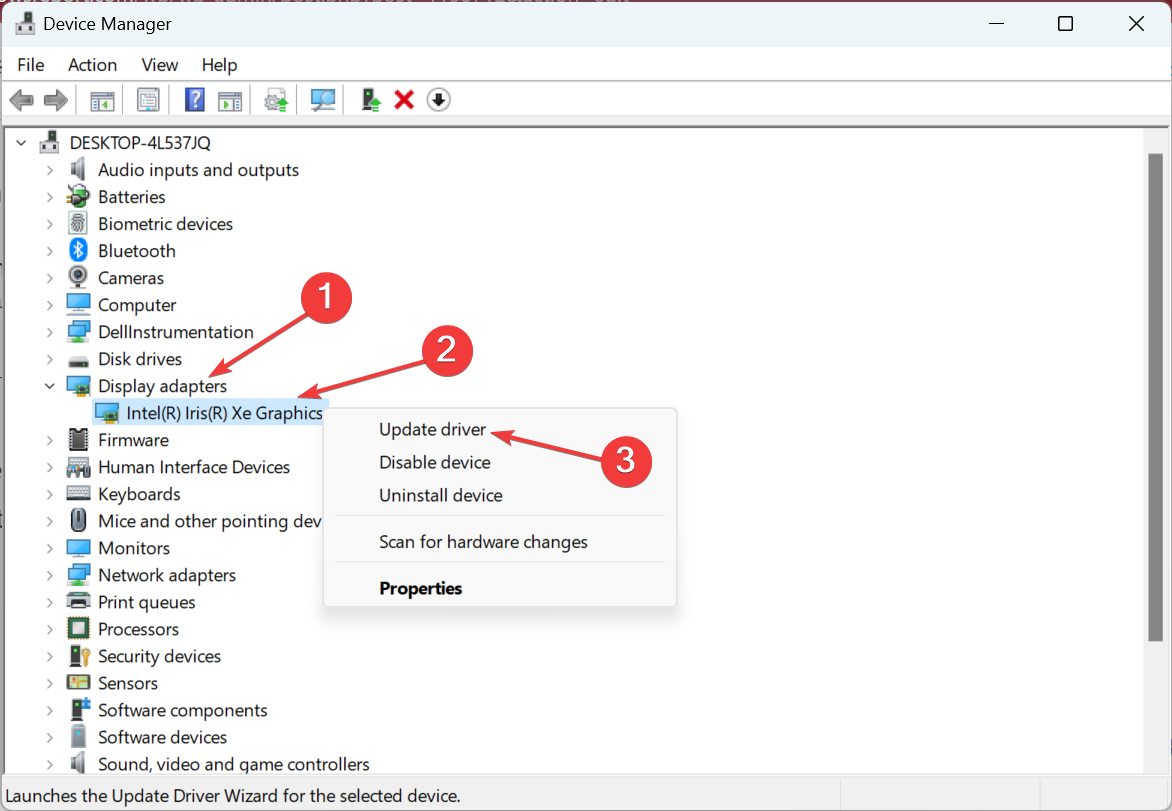Click the Update device driver toolbar icon

point(276,99)
